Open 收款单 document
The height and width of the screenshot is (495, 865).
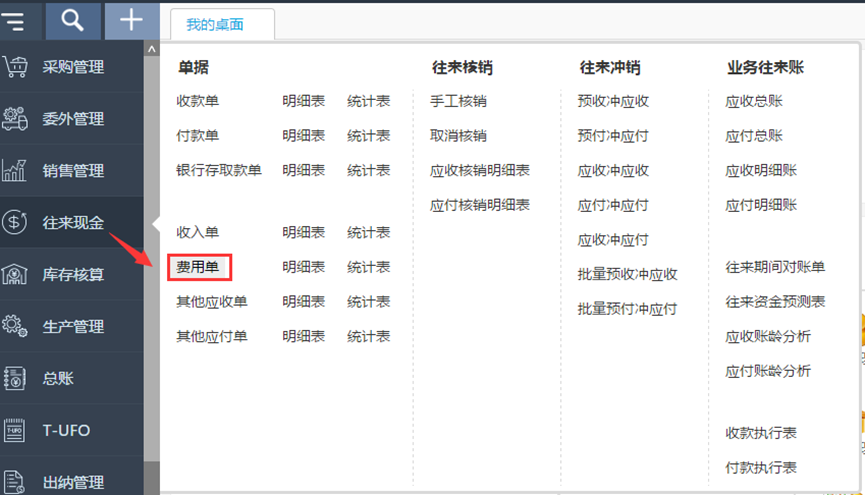pos(197,101)
